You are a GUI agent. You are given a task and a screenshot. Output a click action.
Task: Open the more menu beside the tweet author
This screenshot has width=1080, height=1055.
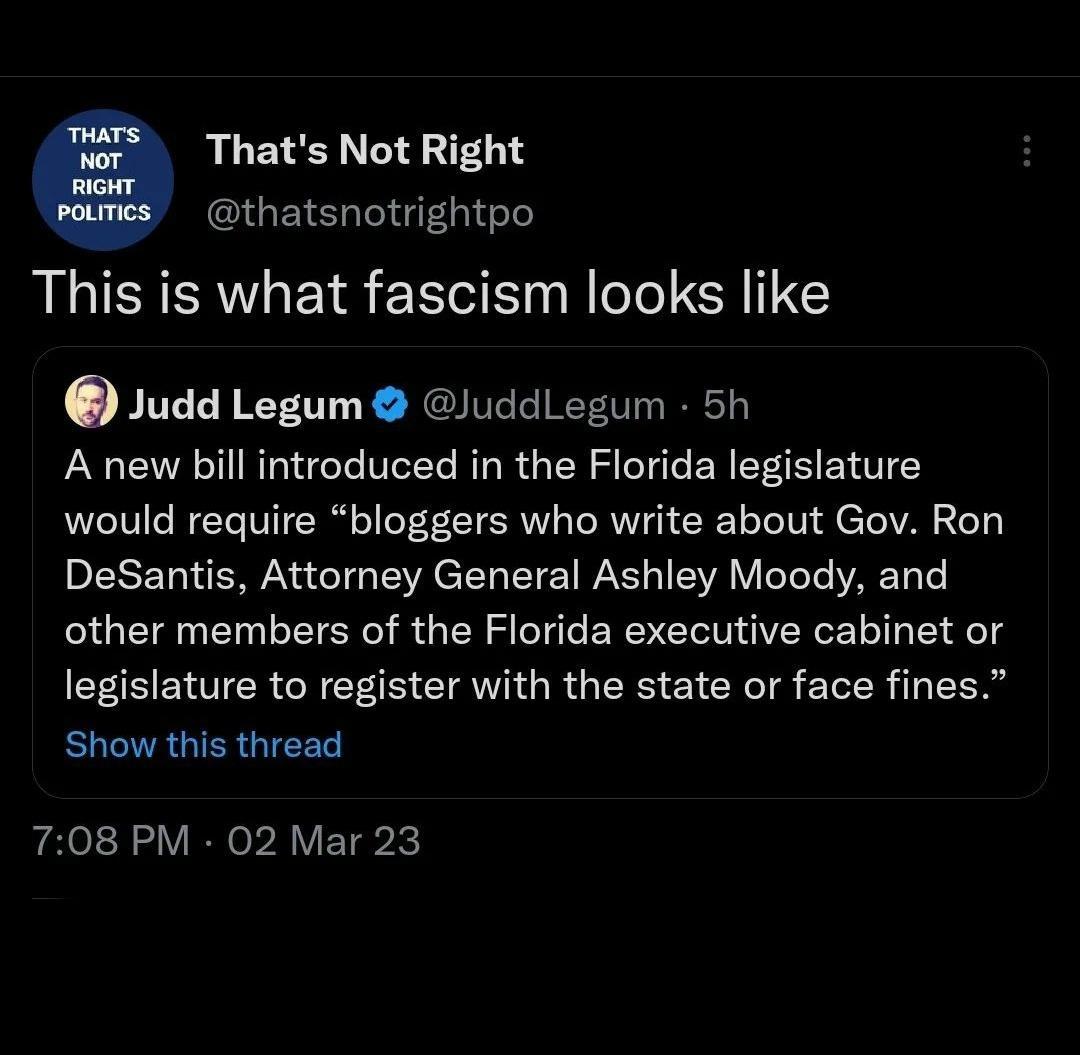coord(1026,152)
